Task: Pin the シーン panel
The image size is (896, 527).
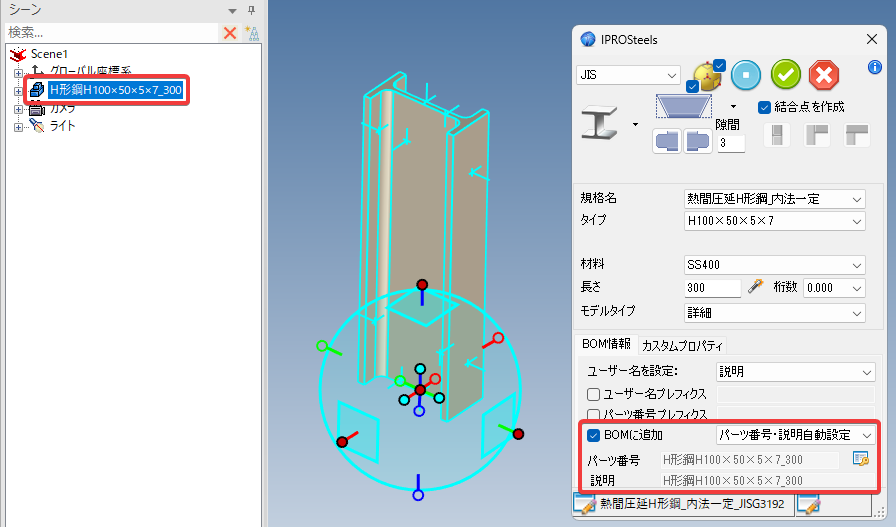Action: [x=251, y=10]
